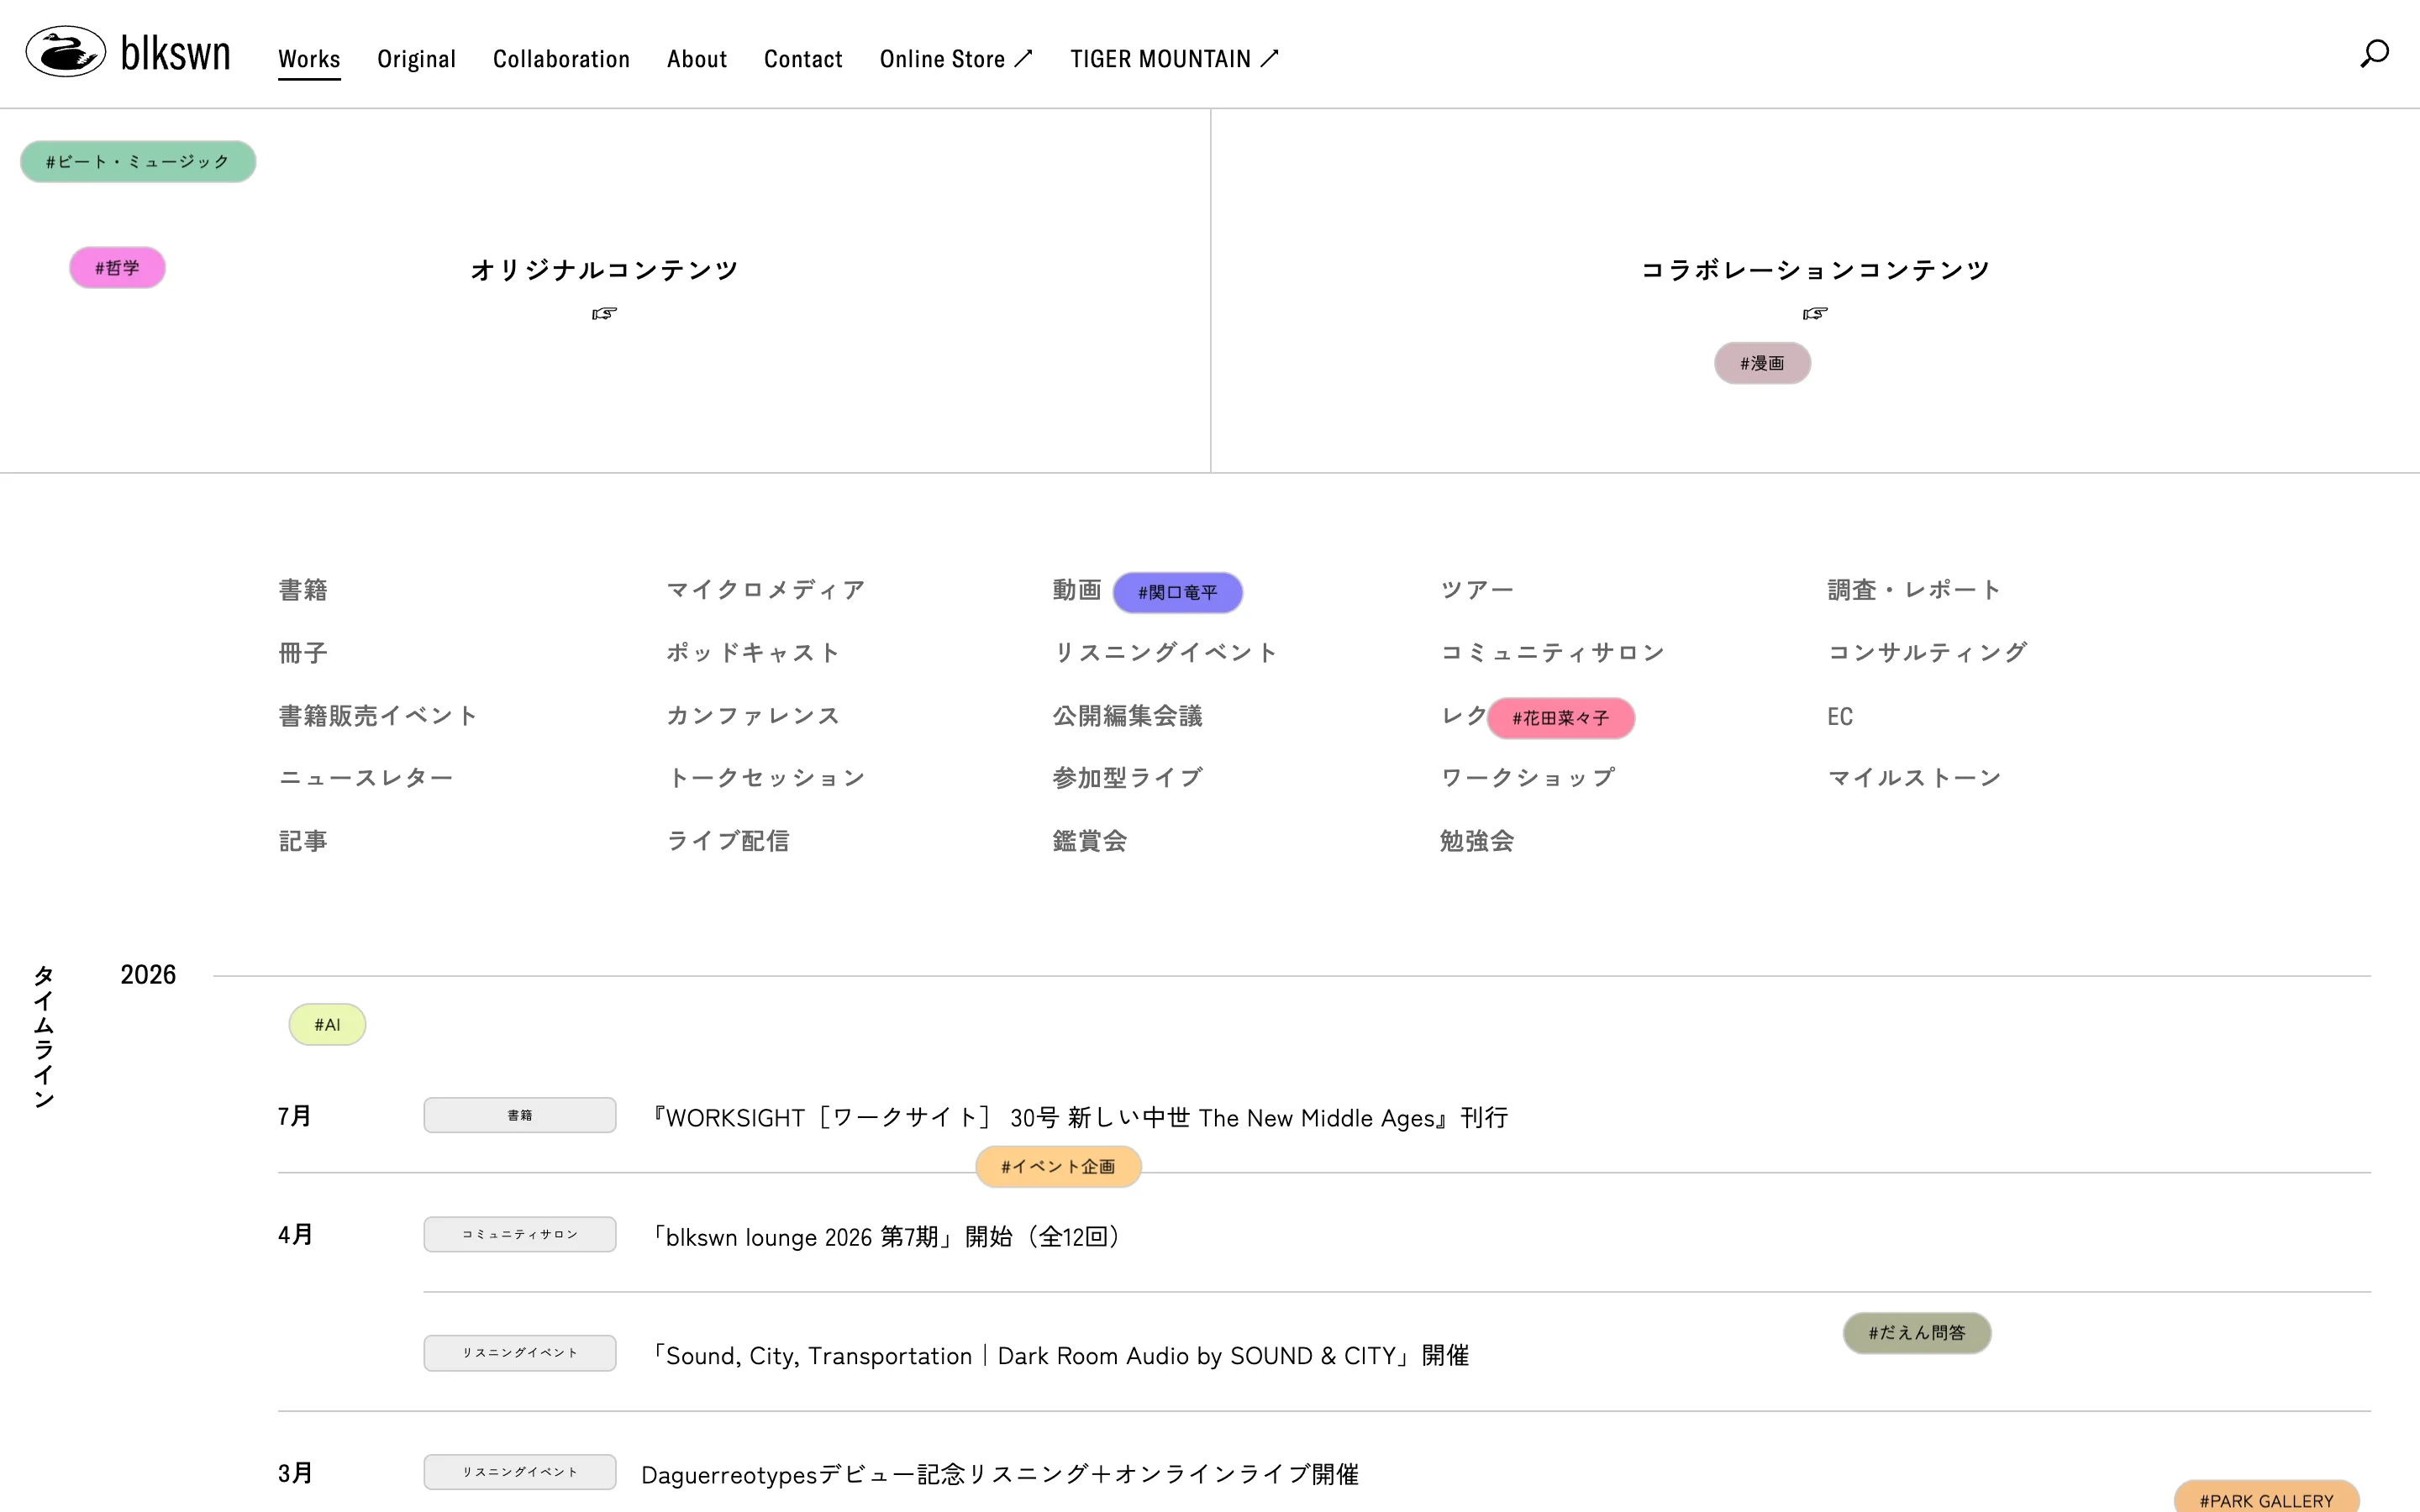Open blkswn lounge 2026 第7期 entry
2420x1512 pixels.
(x=886, y=1237)
